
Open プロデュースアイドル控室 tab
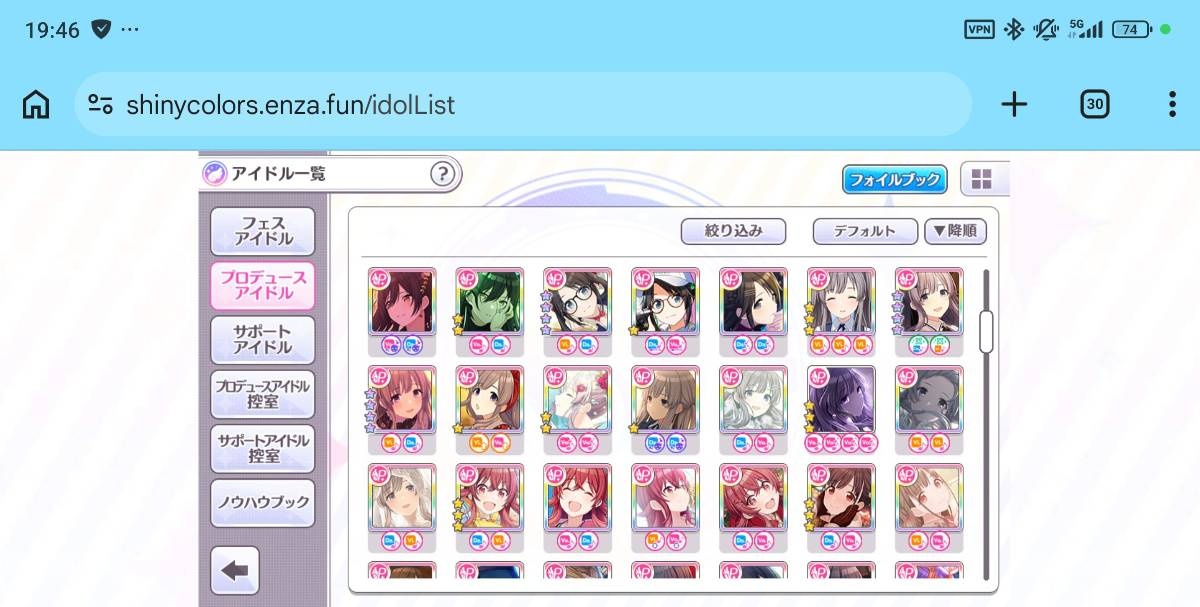tap(263, 394)
